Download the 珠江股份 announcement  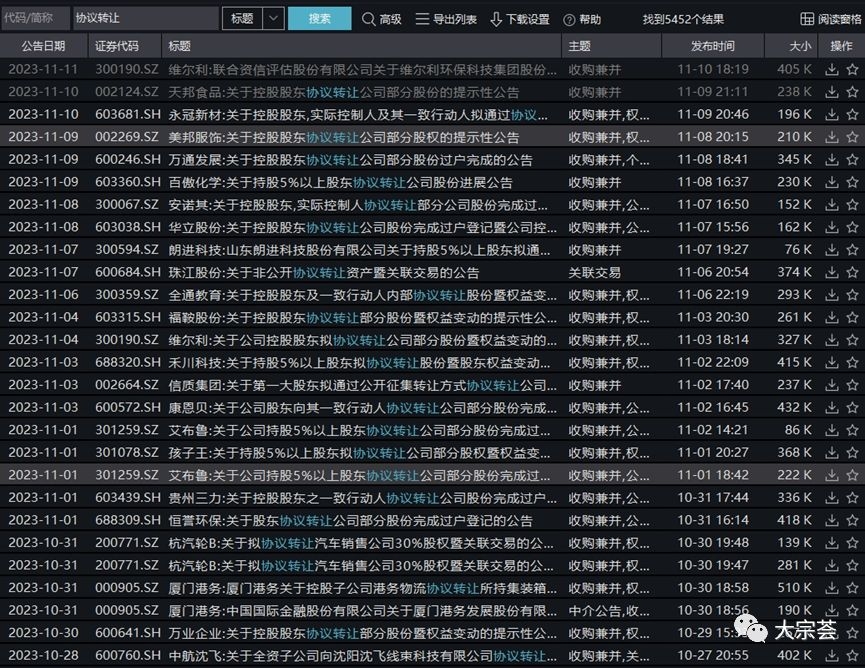point(832,271)
